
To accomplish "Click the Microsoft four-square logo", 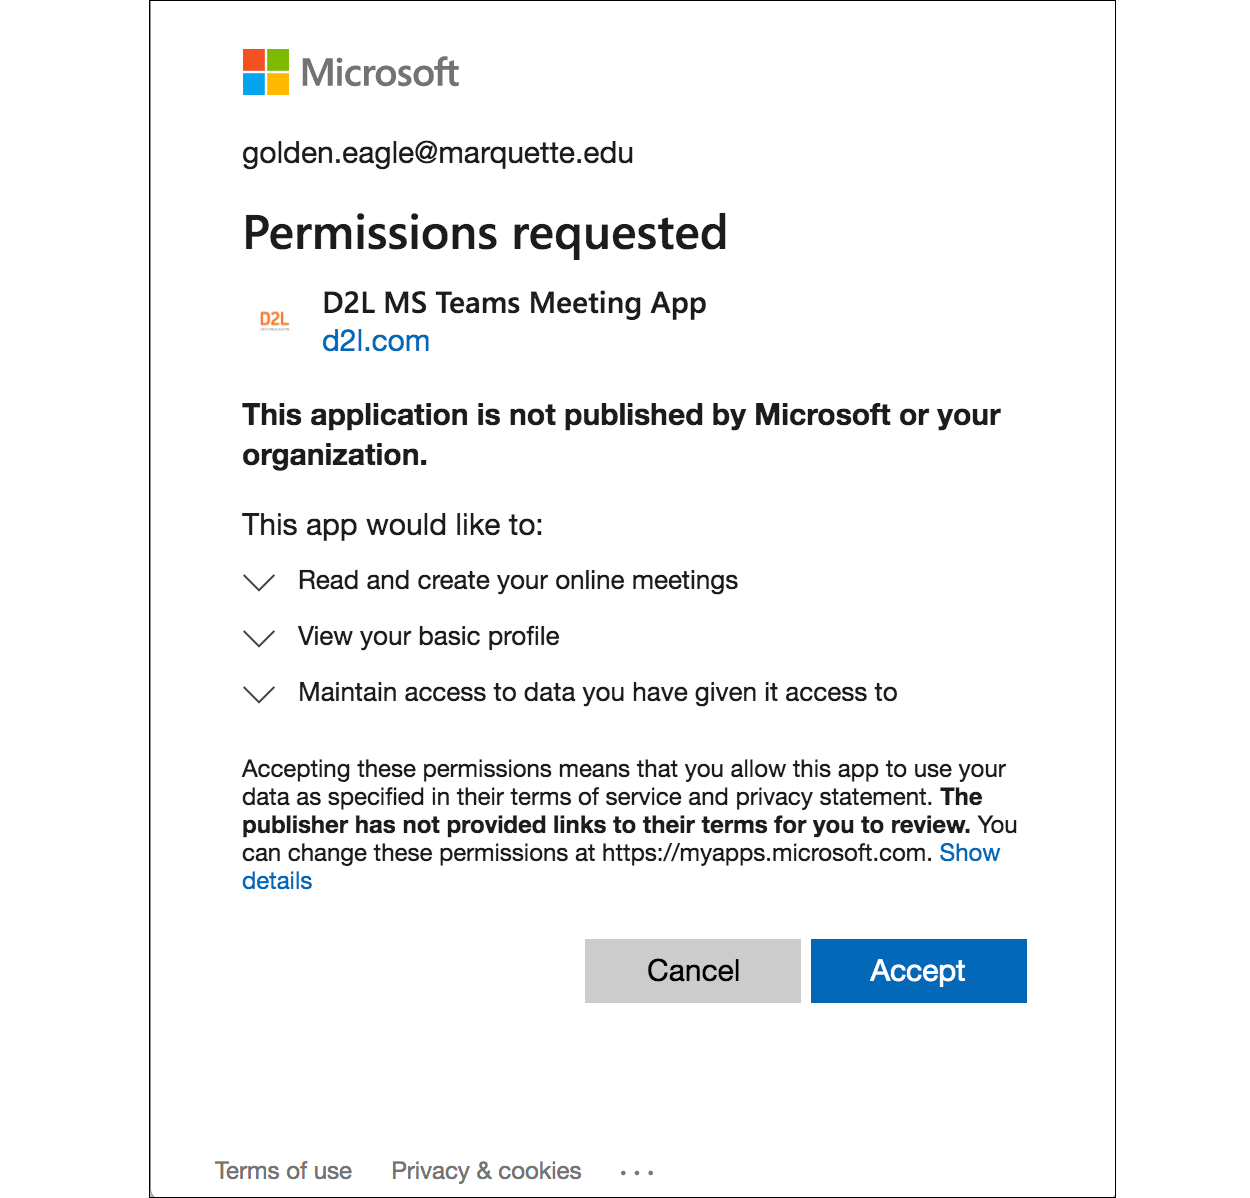I will point(266,72).
